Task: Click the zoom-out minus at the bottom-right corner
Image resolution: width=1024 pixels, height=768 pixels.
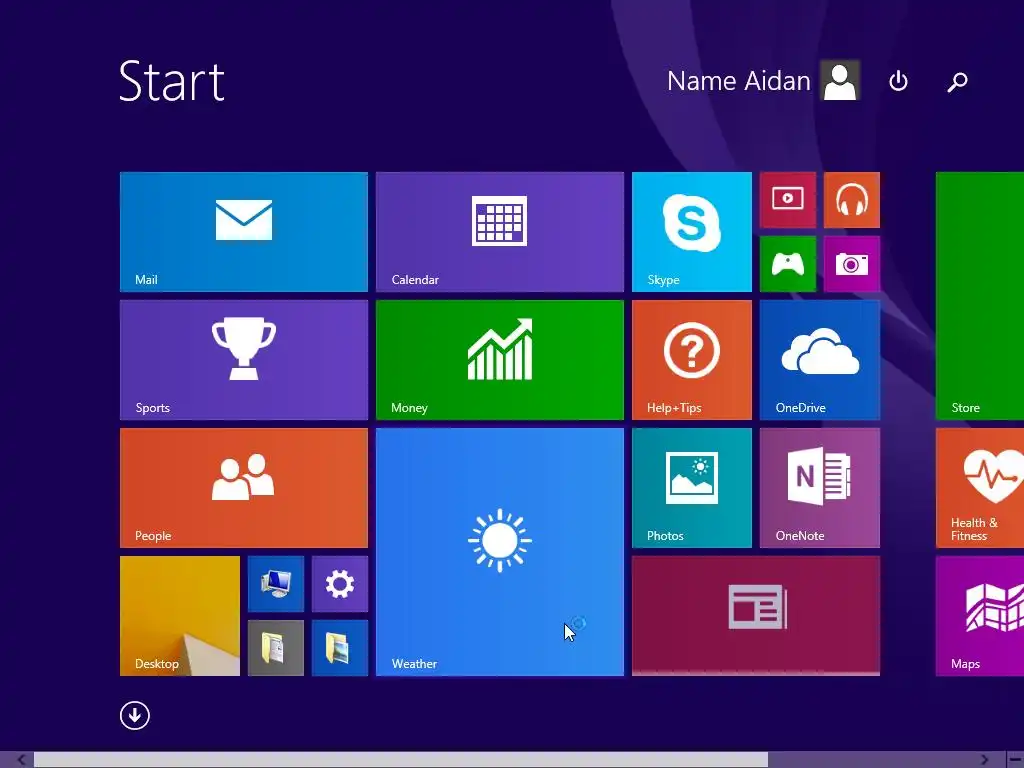Action: (1015, 760)
